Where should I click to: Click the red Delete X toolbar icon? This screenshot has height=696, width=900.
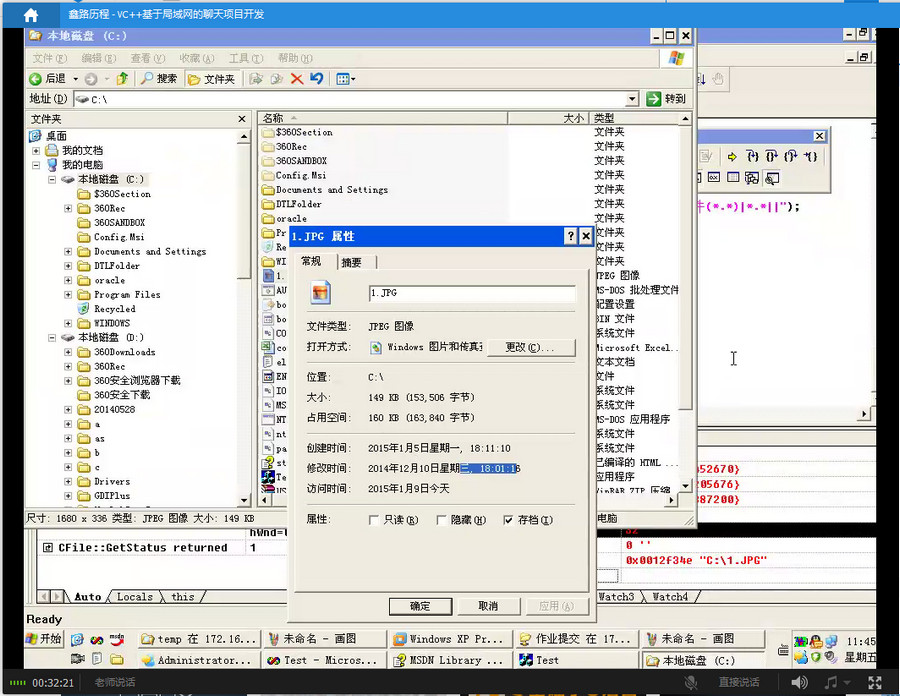click(296, 79)
